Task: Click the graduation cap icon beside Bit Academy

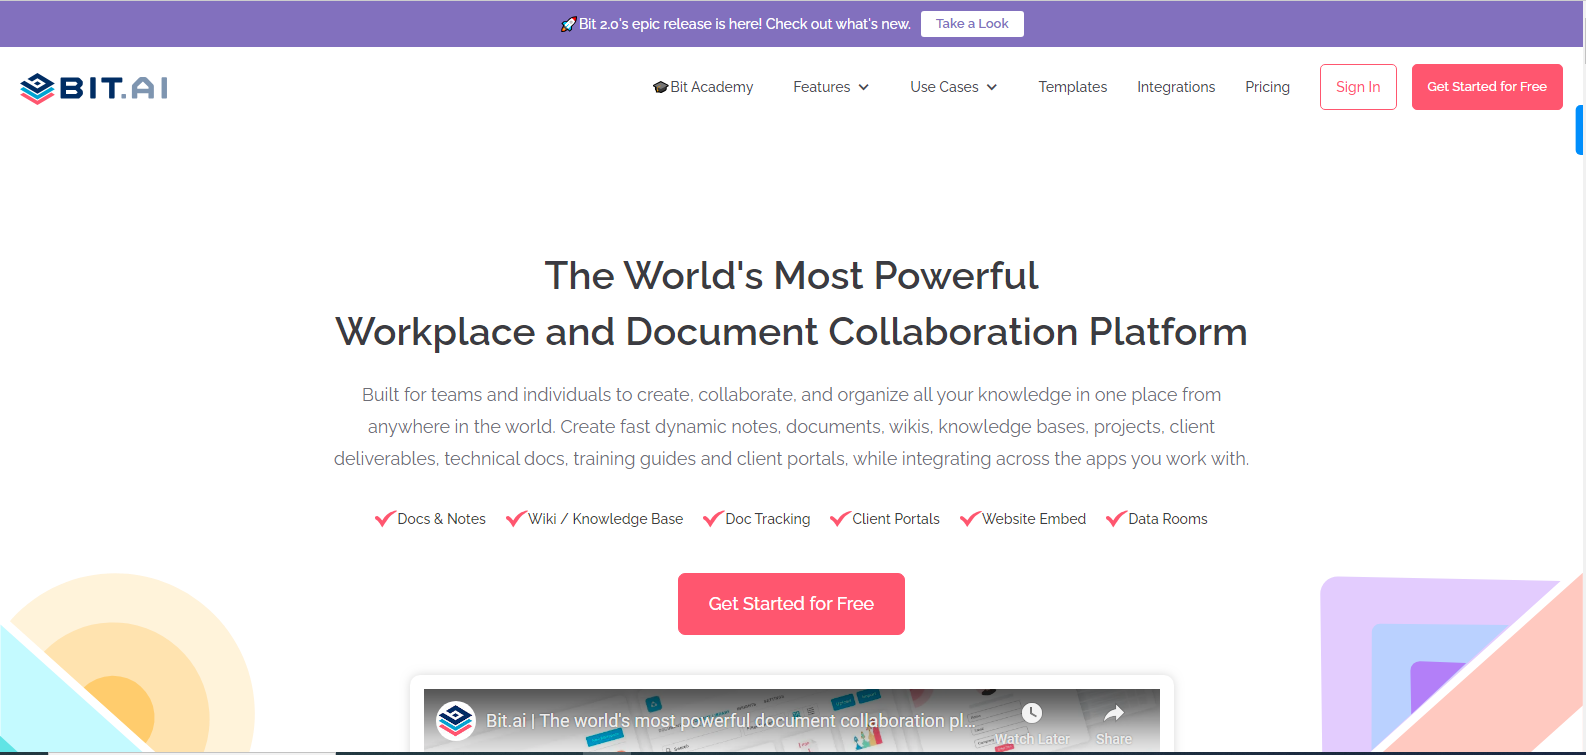Action: 660,87
